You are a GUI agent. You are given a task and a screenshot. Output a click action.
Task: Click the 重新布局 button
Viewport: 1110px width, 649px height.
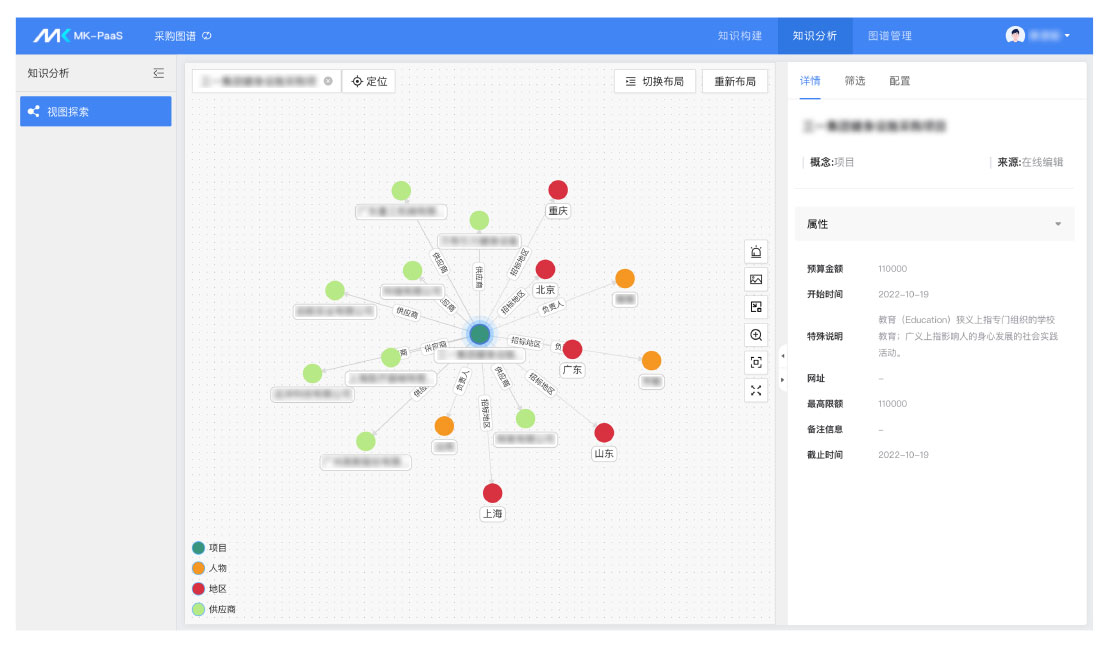click(x=734, y=81)
